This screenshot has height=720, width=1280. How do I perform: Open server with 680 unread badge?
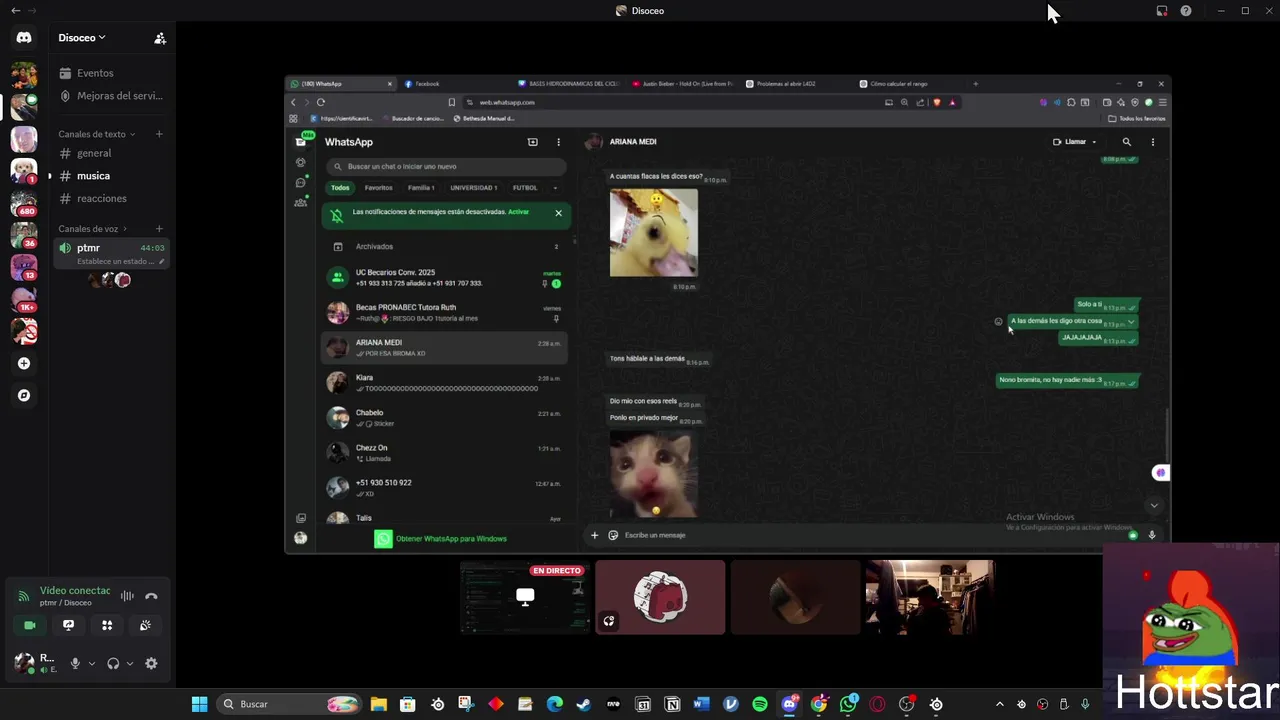24,204
